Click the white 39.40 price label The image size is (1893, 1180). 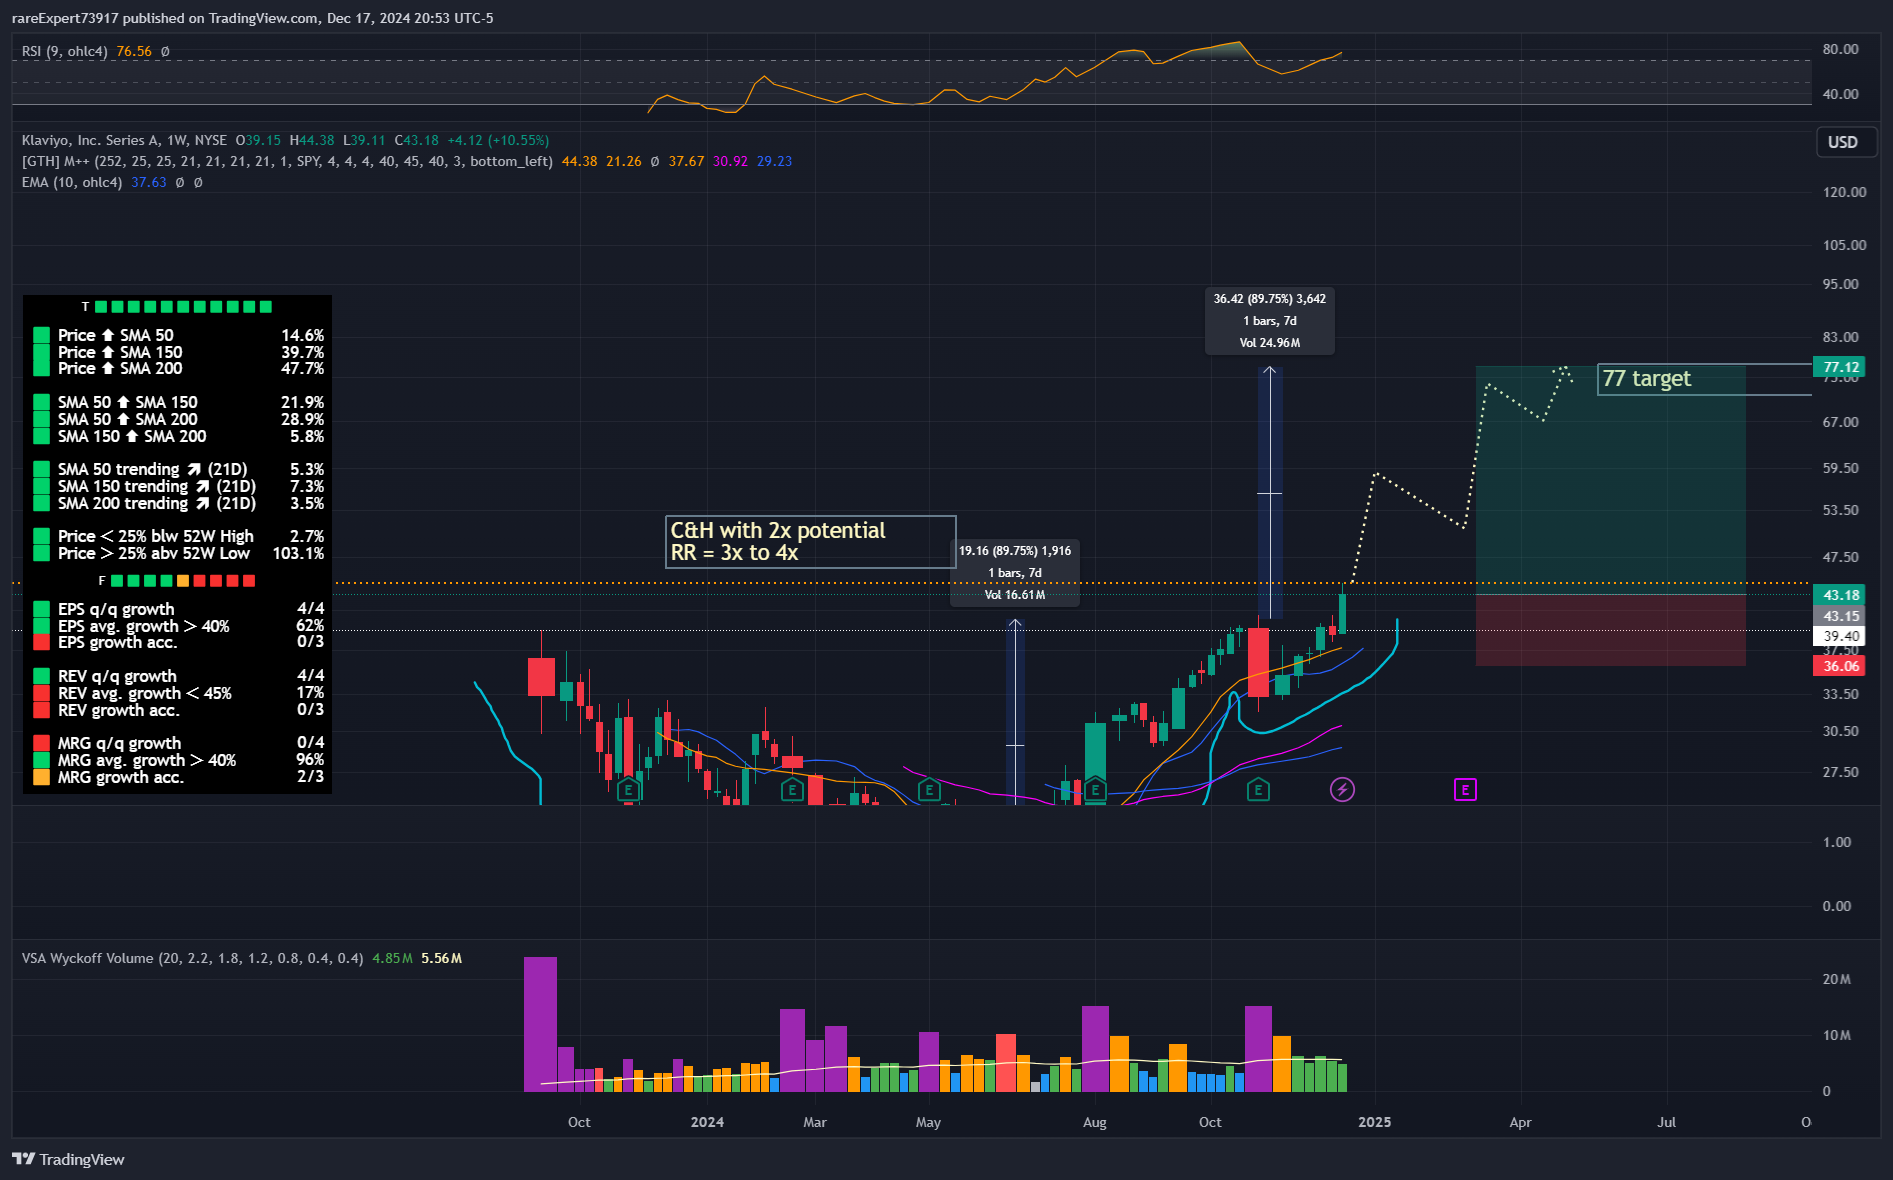(1841, 636)
